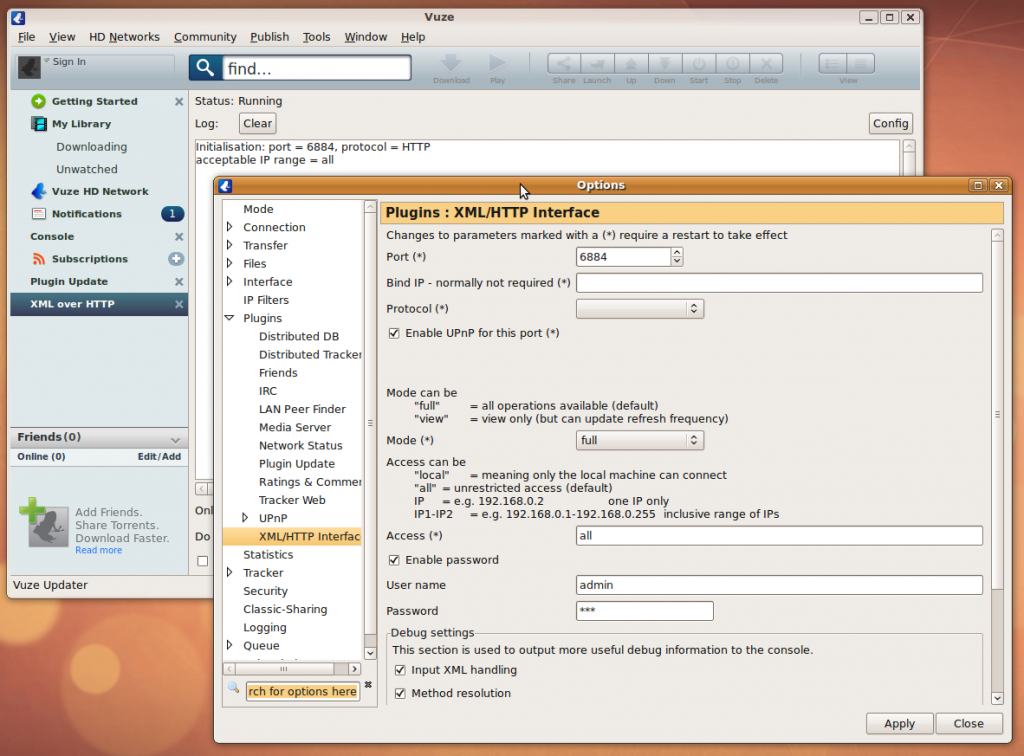Open the File menu

pos(26,37)
